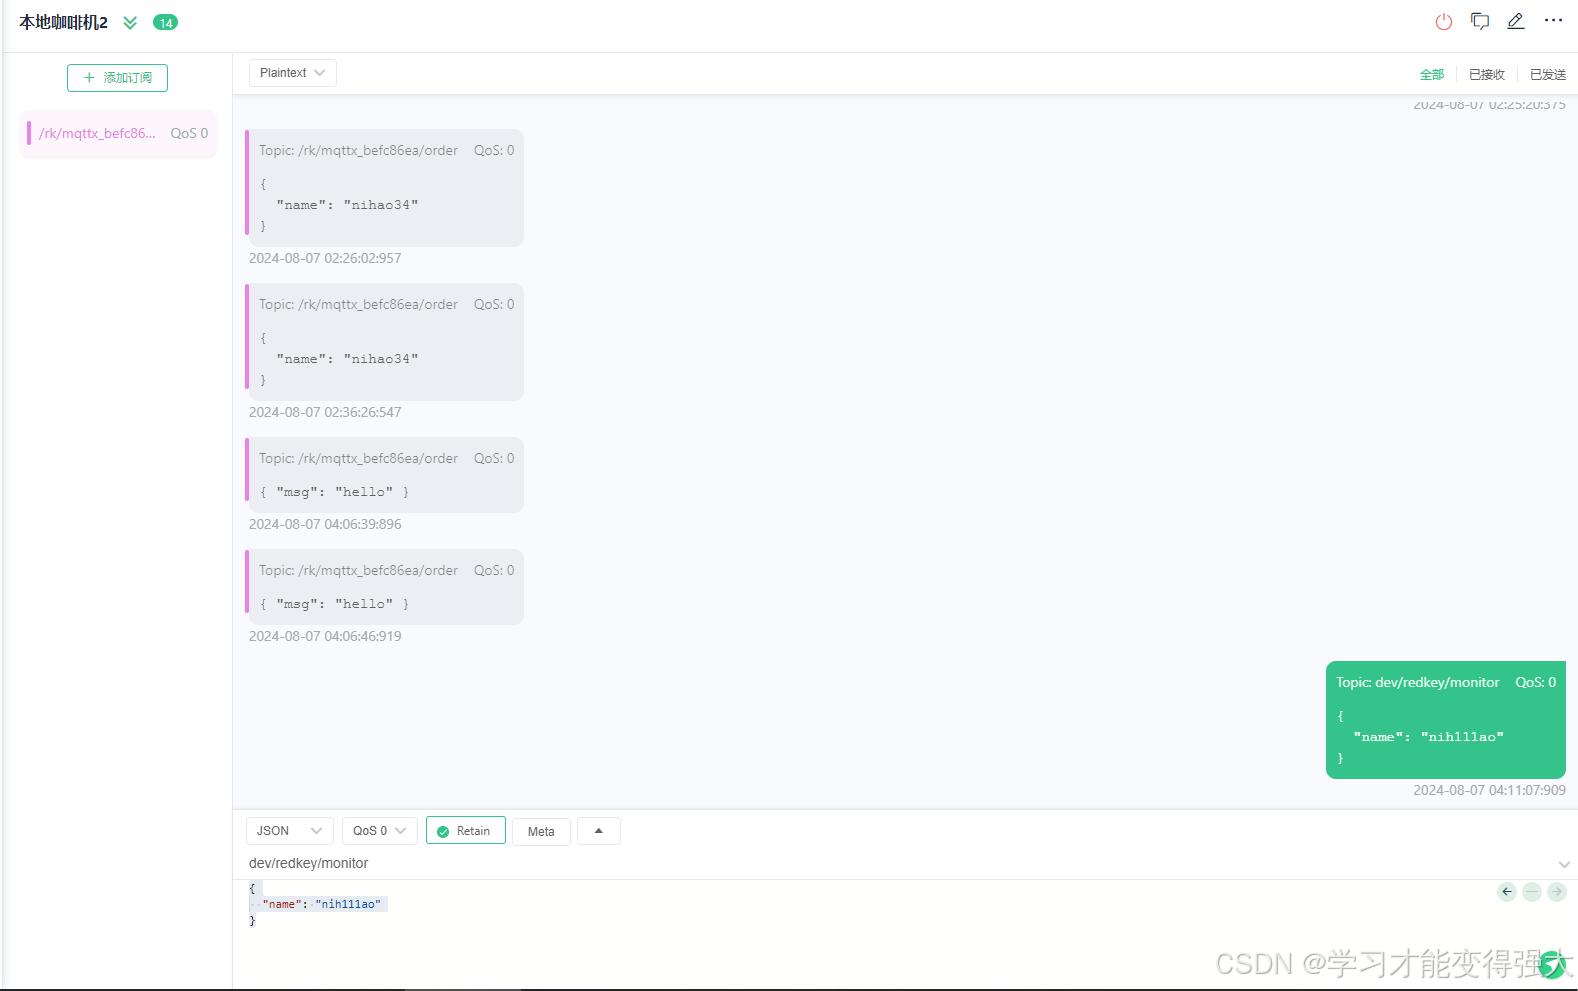Select the /rk/mqttx_befc86 subscription
Image resolution: width=1578 pixels, height=991 pixels.
(x=118, y=133)
